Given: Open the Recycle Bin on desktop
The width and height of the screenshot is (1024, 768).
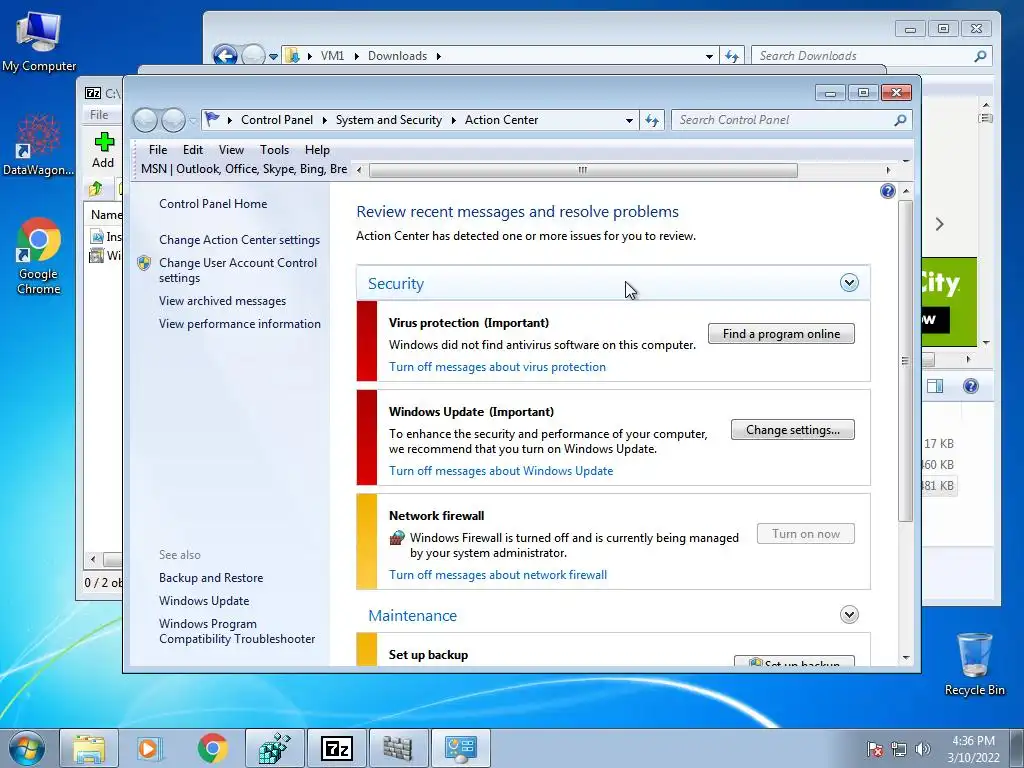Looking at the screenshot, I should [974, 664].
